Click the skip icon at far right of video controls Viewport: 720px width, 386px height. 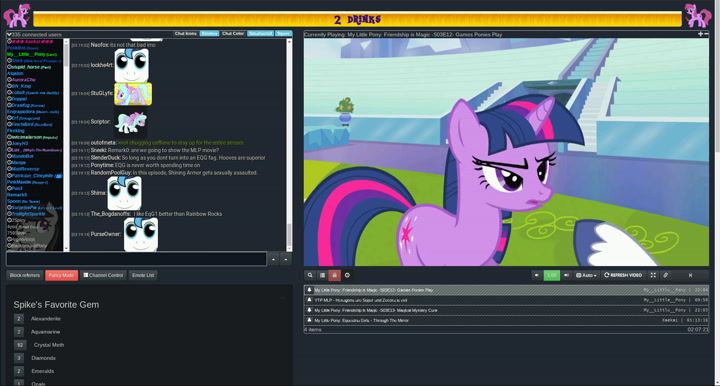[x=690, y=275]
